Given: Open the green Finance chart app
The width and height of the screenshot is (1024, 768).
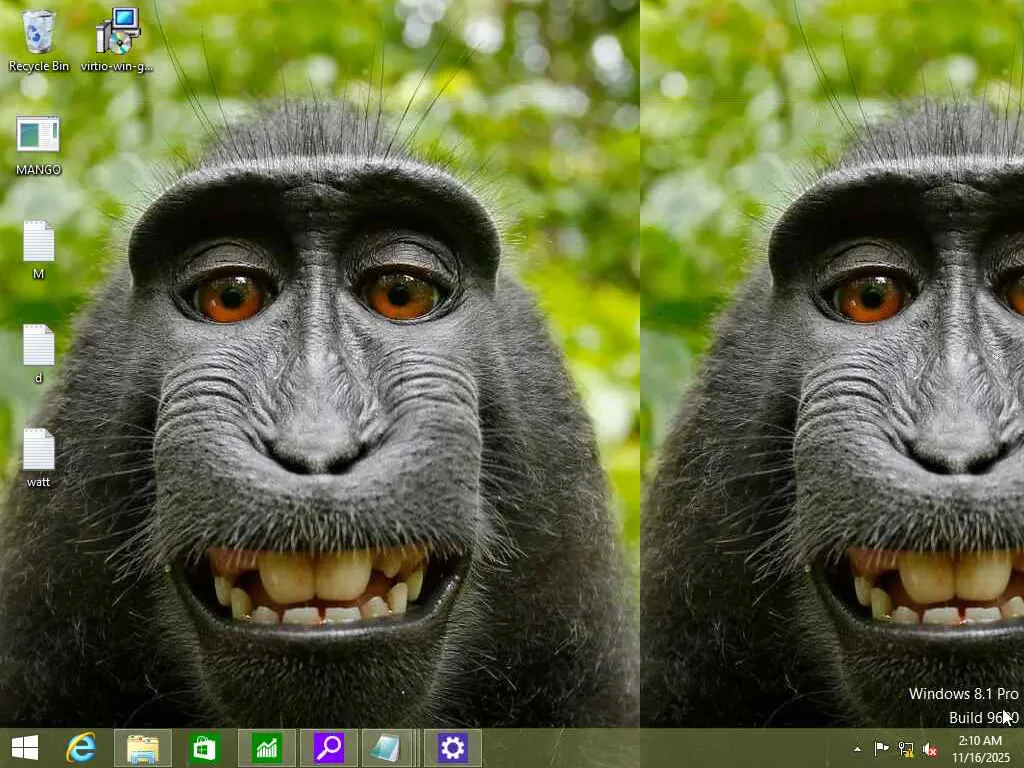Looking at the screenshot, I should pyautogui.click(x=266, y=748).
